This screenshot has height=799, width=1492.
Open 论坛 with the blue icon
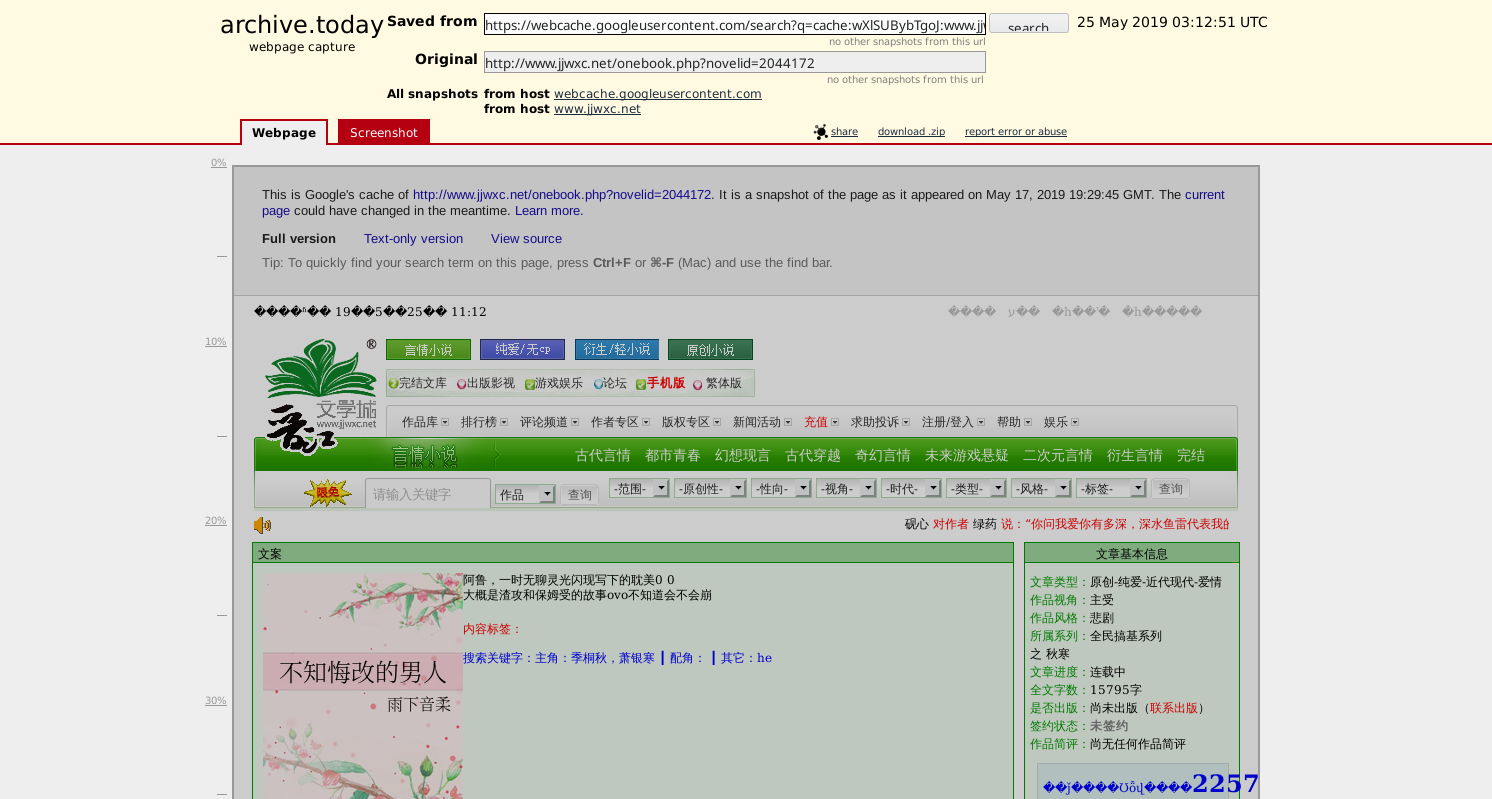coord(609,383)
